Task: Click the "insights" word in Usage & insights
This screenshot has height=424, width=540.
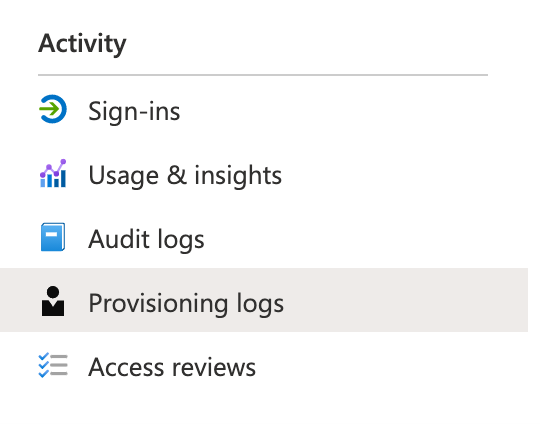Action: click(238, 175)
